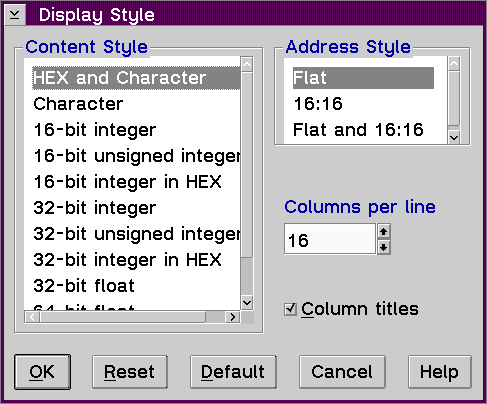
Task: Click the horizontal scroll-right arrow in Content Style
Action: (x=232, y=317)
